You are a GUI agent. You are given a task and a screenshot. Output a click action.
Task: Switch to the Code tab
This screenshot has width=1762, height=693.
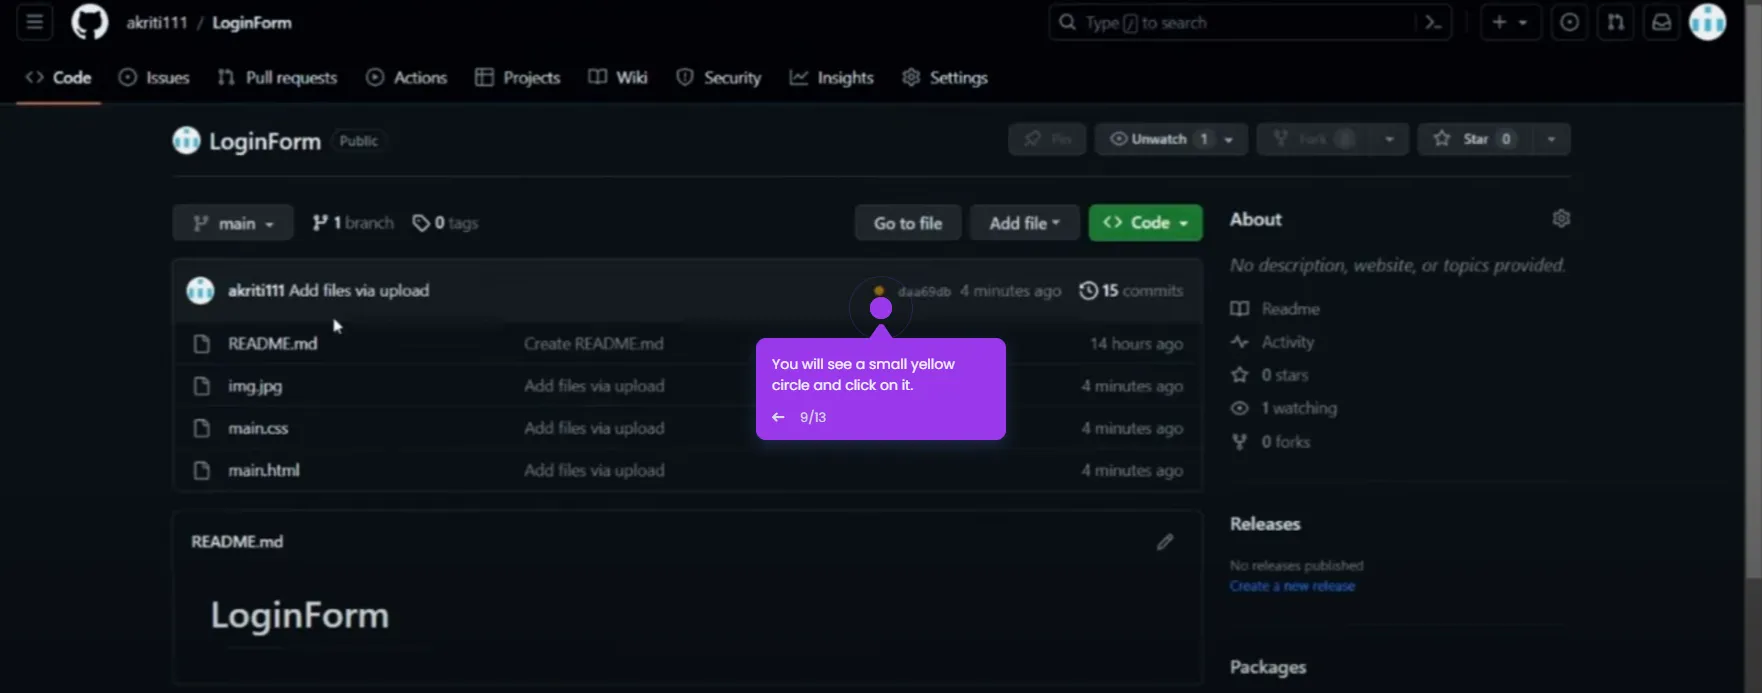(x=59, y=77)
